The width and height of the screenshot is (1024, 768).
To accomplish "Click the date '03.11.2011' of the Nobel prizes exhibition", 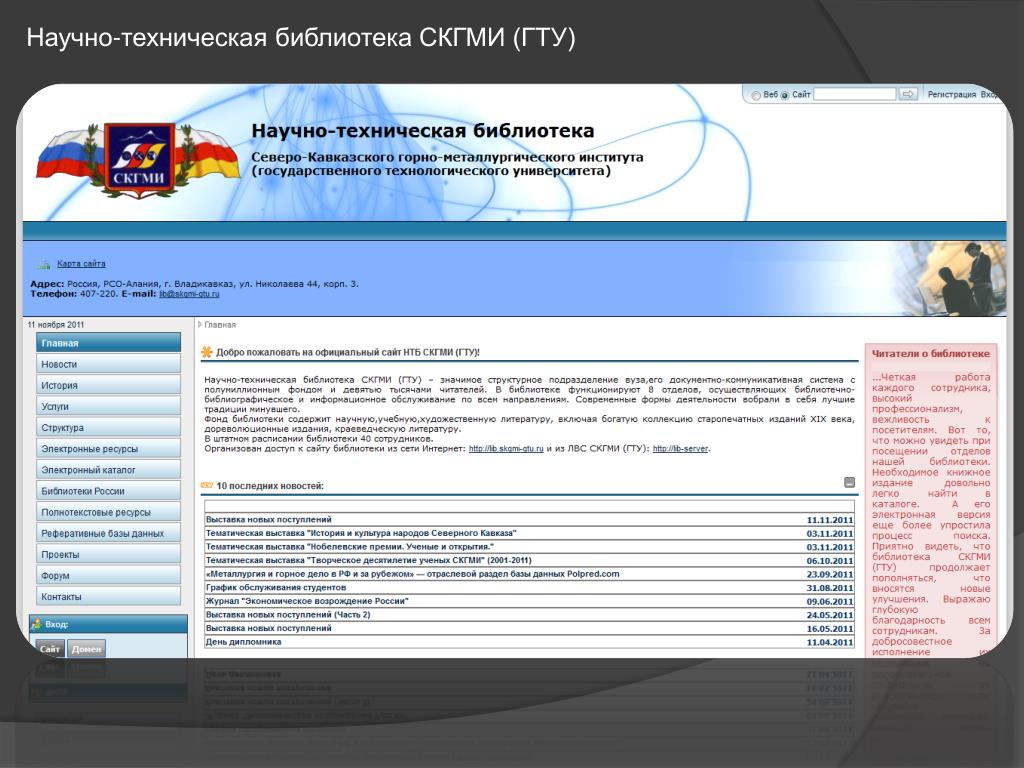I will (829, 547).
